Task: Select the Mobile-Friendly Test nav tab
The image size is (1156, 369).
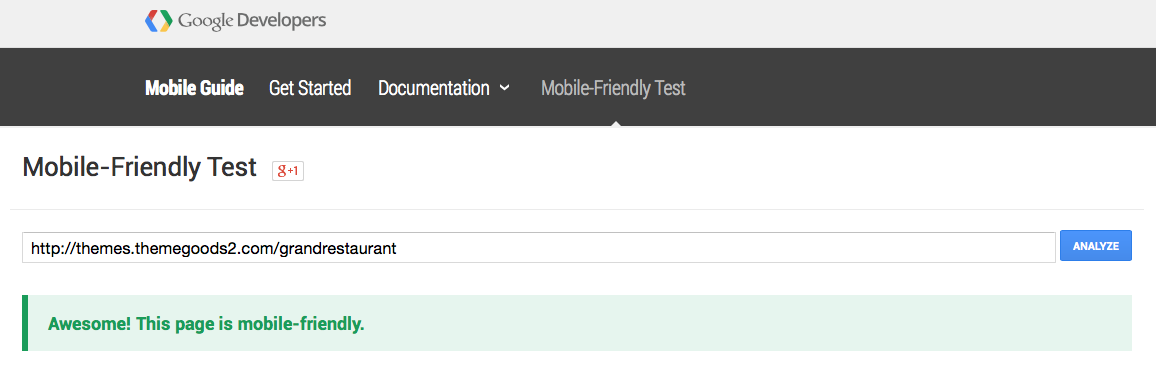Action: pos(613,88)
